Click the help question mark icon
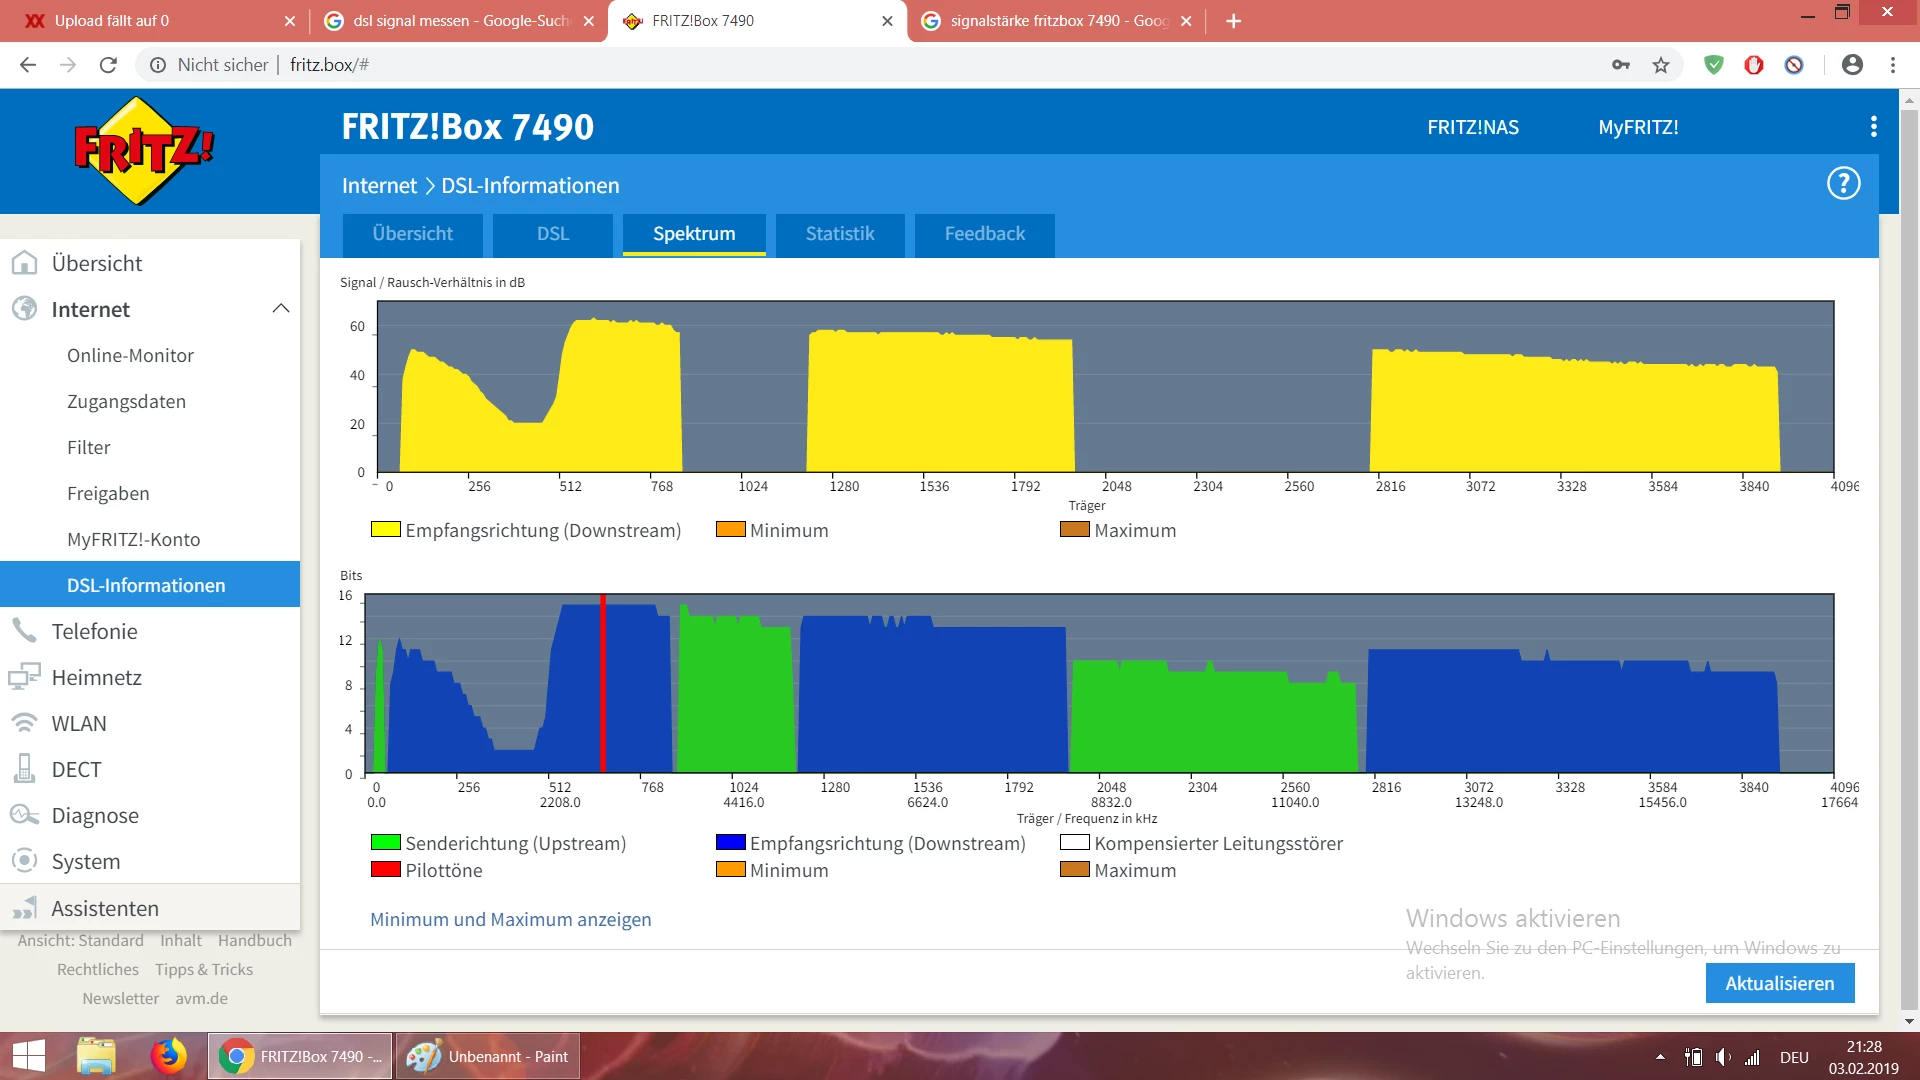1920x1080 pixels. click(1843, 184)
